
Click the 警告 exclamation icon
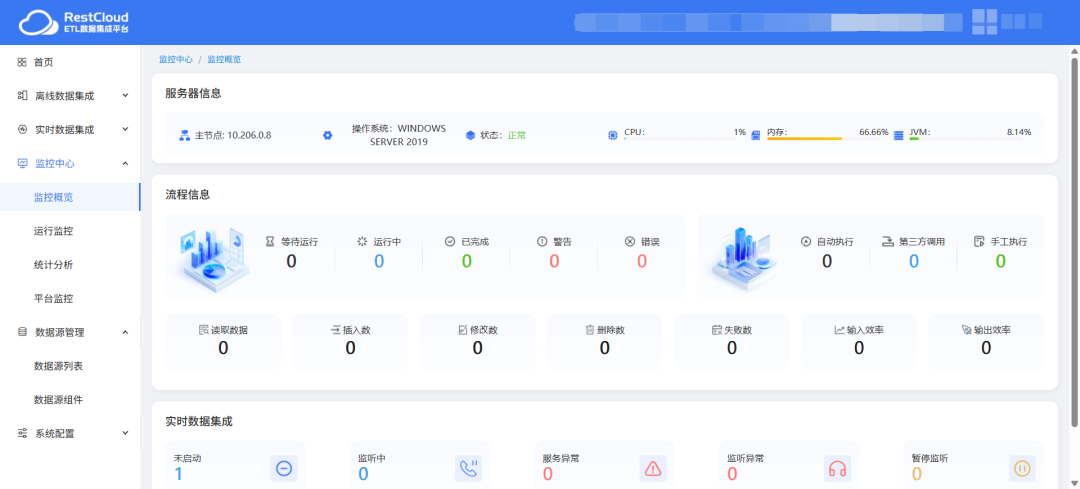tap(541, 242)
